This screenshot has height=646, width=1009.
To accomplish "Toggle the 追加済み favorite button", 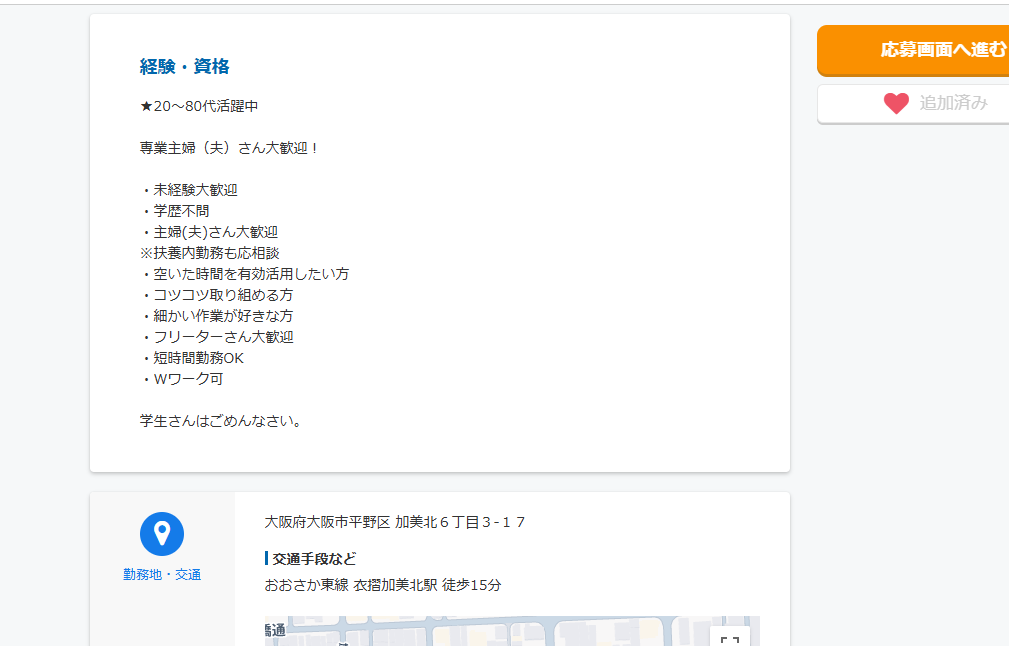I will (912, 103).
